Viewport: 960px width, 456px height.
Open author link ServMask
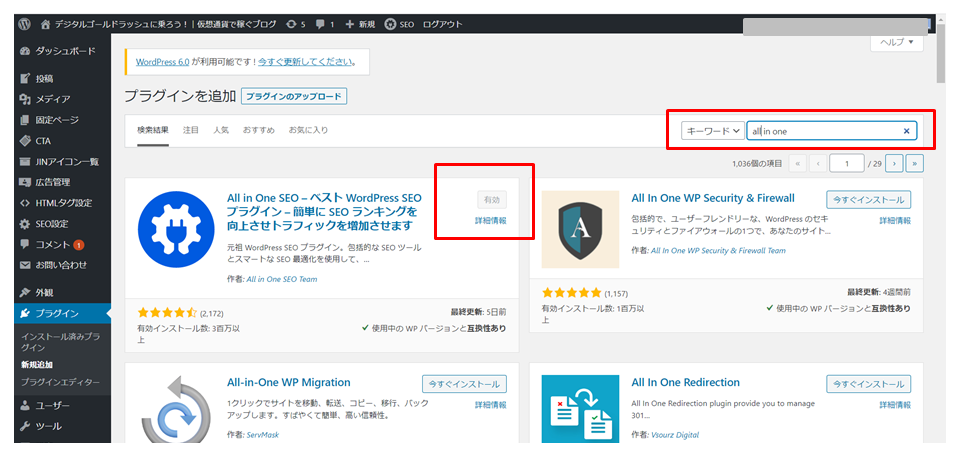[x=262, y=435]
